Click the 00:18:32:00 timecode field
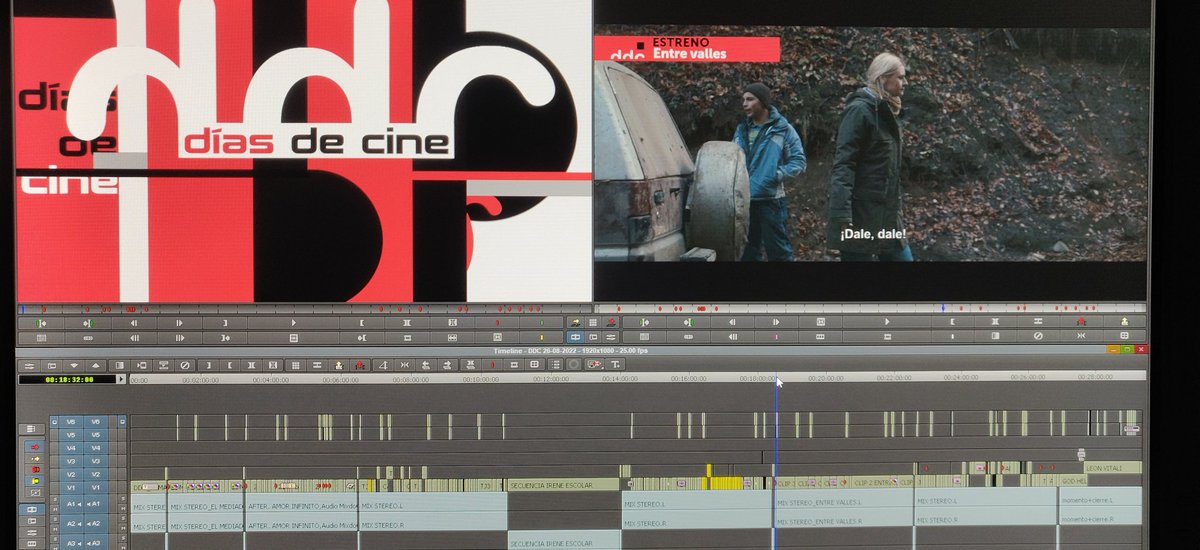Image resolution: width=1200 pixels, height=550 pixels. [69, 379]
